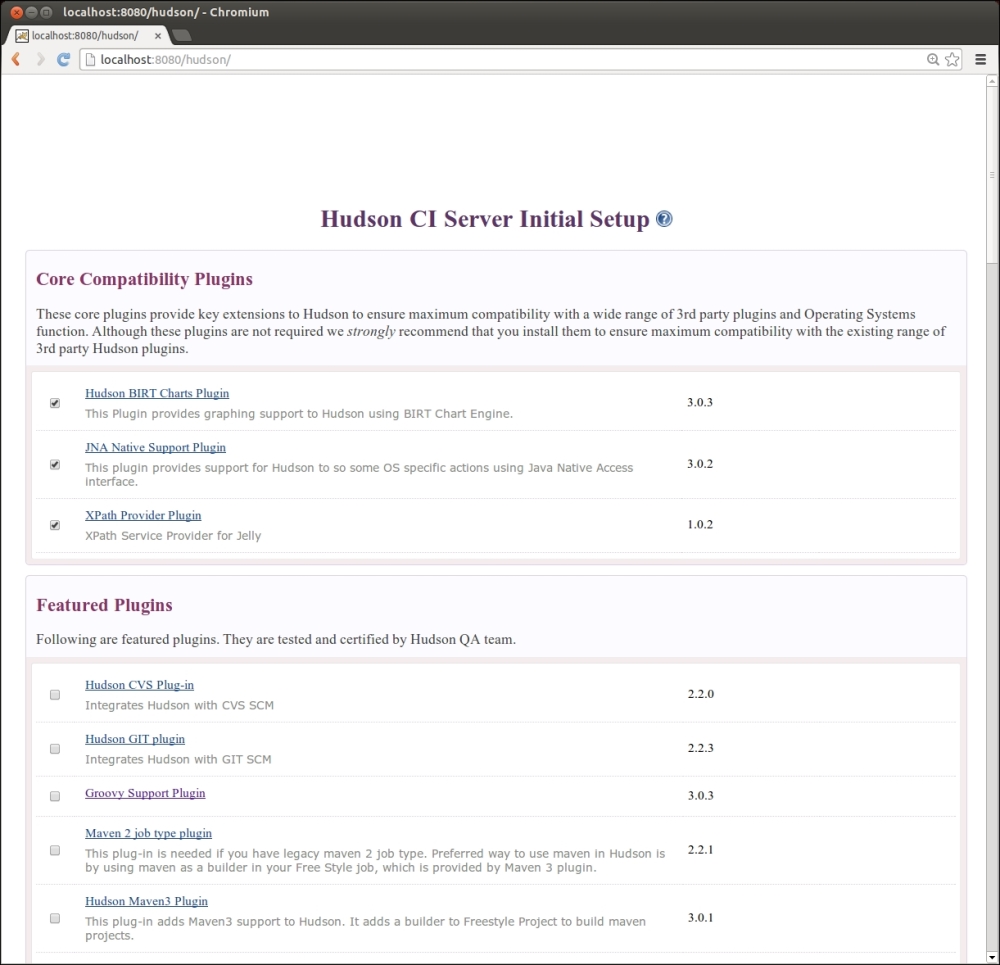Click the page document icon in the address bar

(x=90, y=59)
